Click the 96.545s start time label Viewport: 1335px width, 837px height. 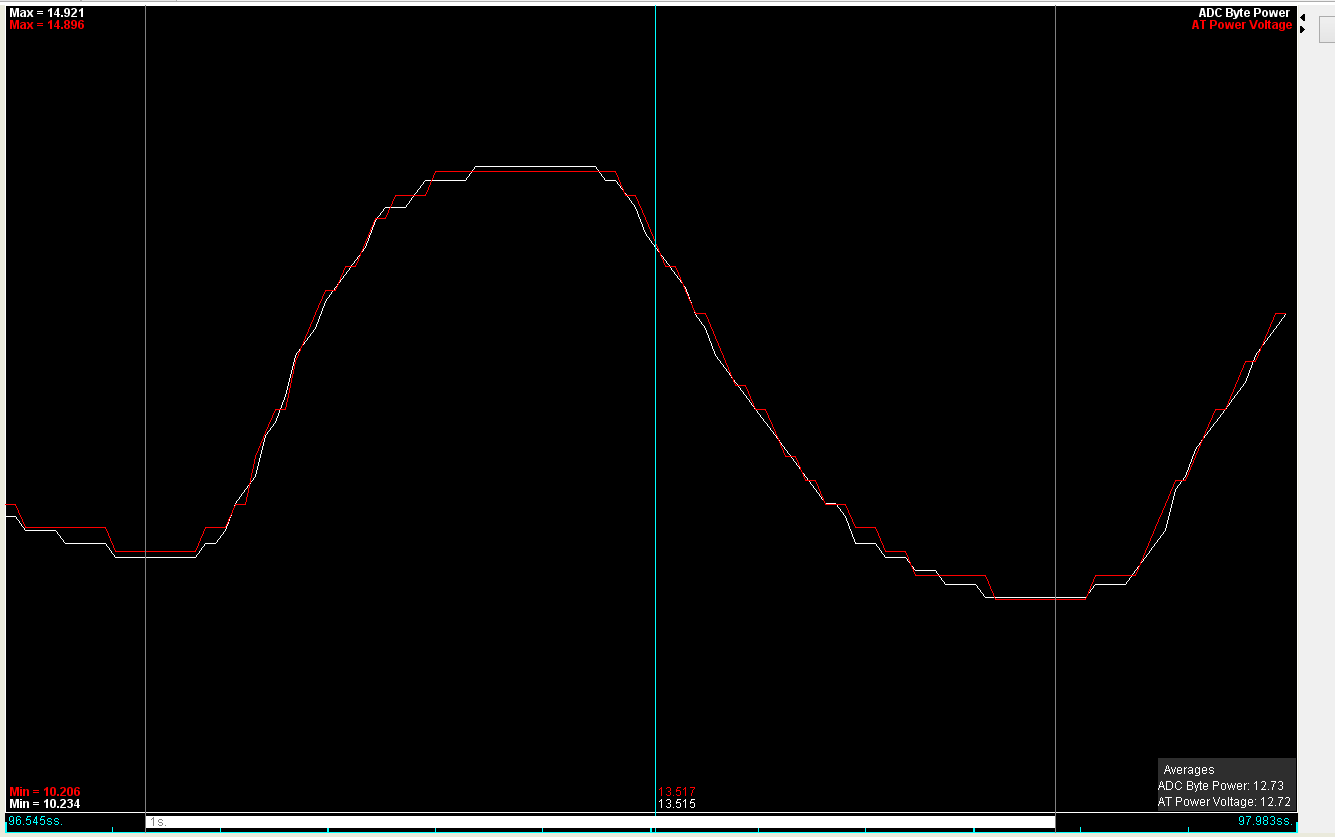pyautogui.click(x=31, y=821)
